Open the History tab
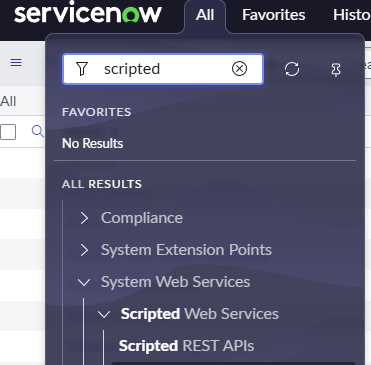The width and height of the screenshot is (371, 365). pyautogui.click(x=352, y=15)
